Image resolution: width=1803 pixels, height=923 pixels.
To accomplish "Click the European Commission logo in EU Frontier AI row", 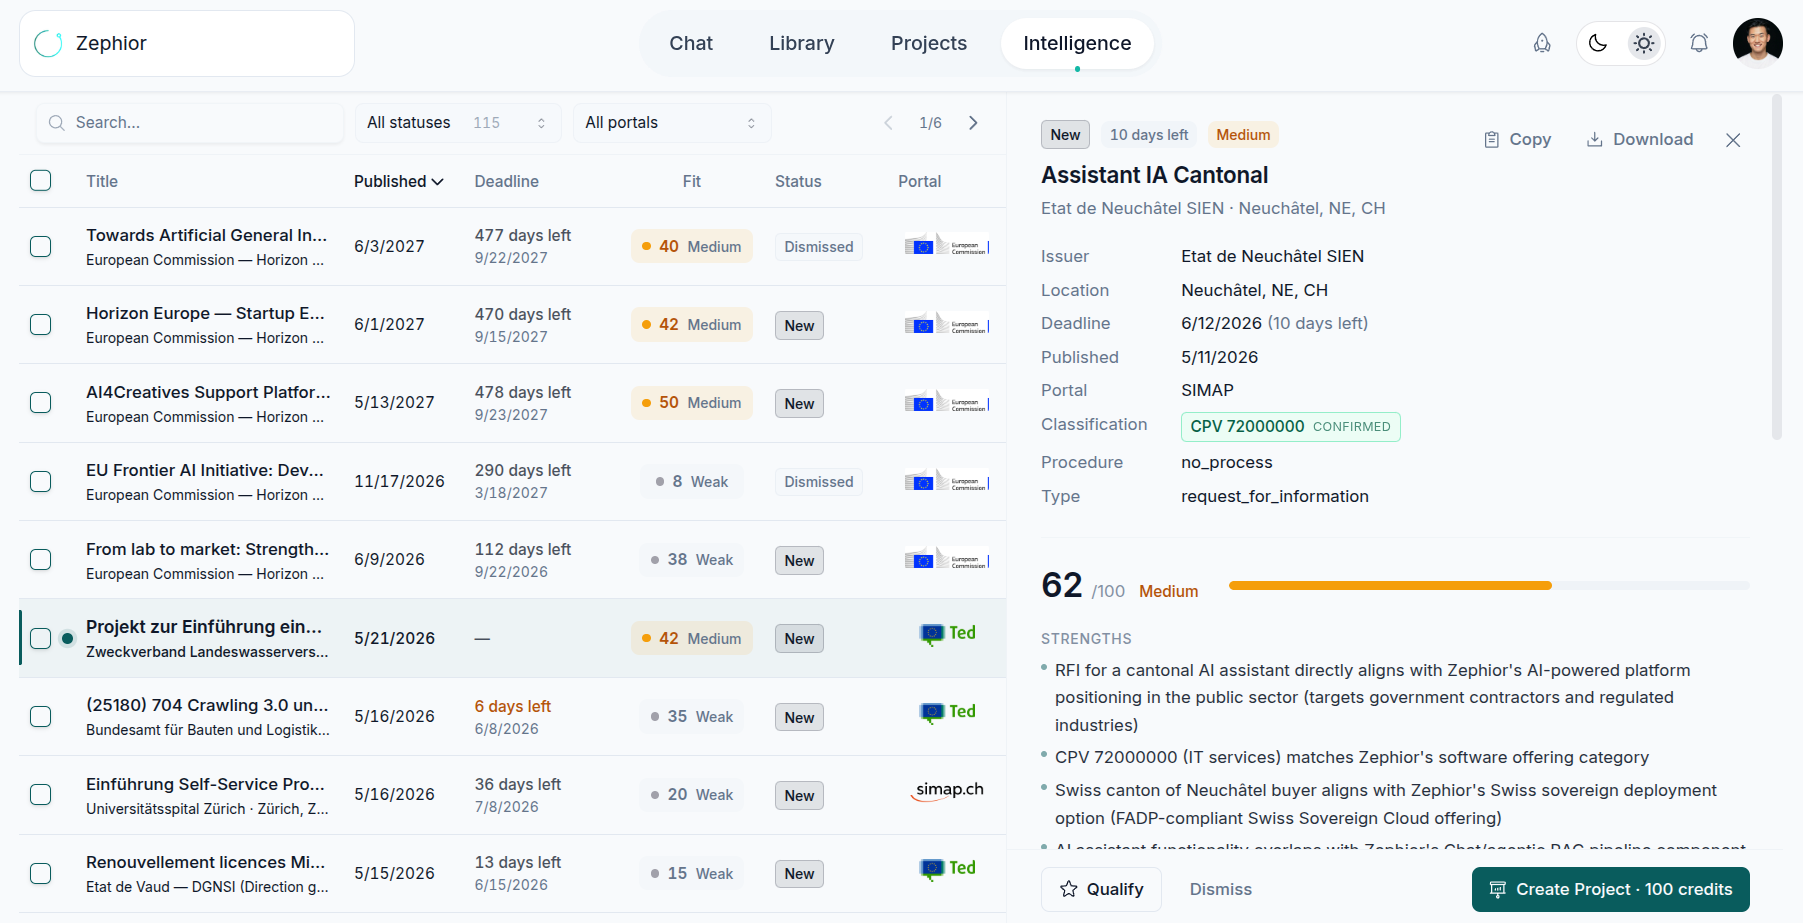I will 947,482.
